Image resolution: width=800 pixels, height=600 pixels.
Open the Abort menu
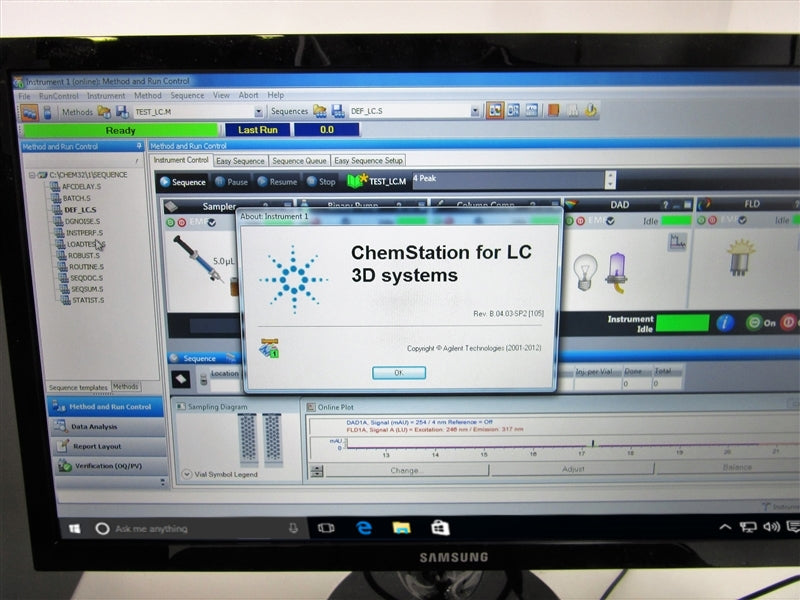tap(248, 95)
